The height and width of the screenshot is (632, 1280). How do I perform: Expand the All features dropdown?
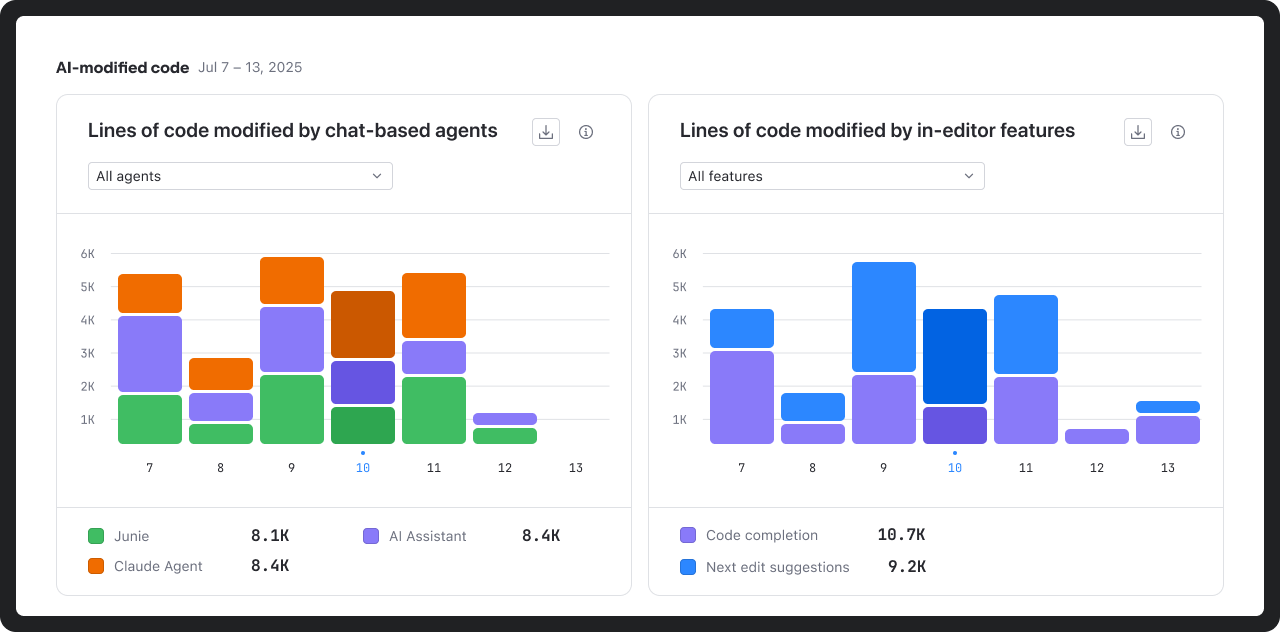pyautogui.click(x=832, y=176)
